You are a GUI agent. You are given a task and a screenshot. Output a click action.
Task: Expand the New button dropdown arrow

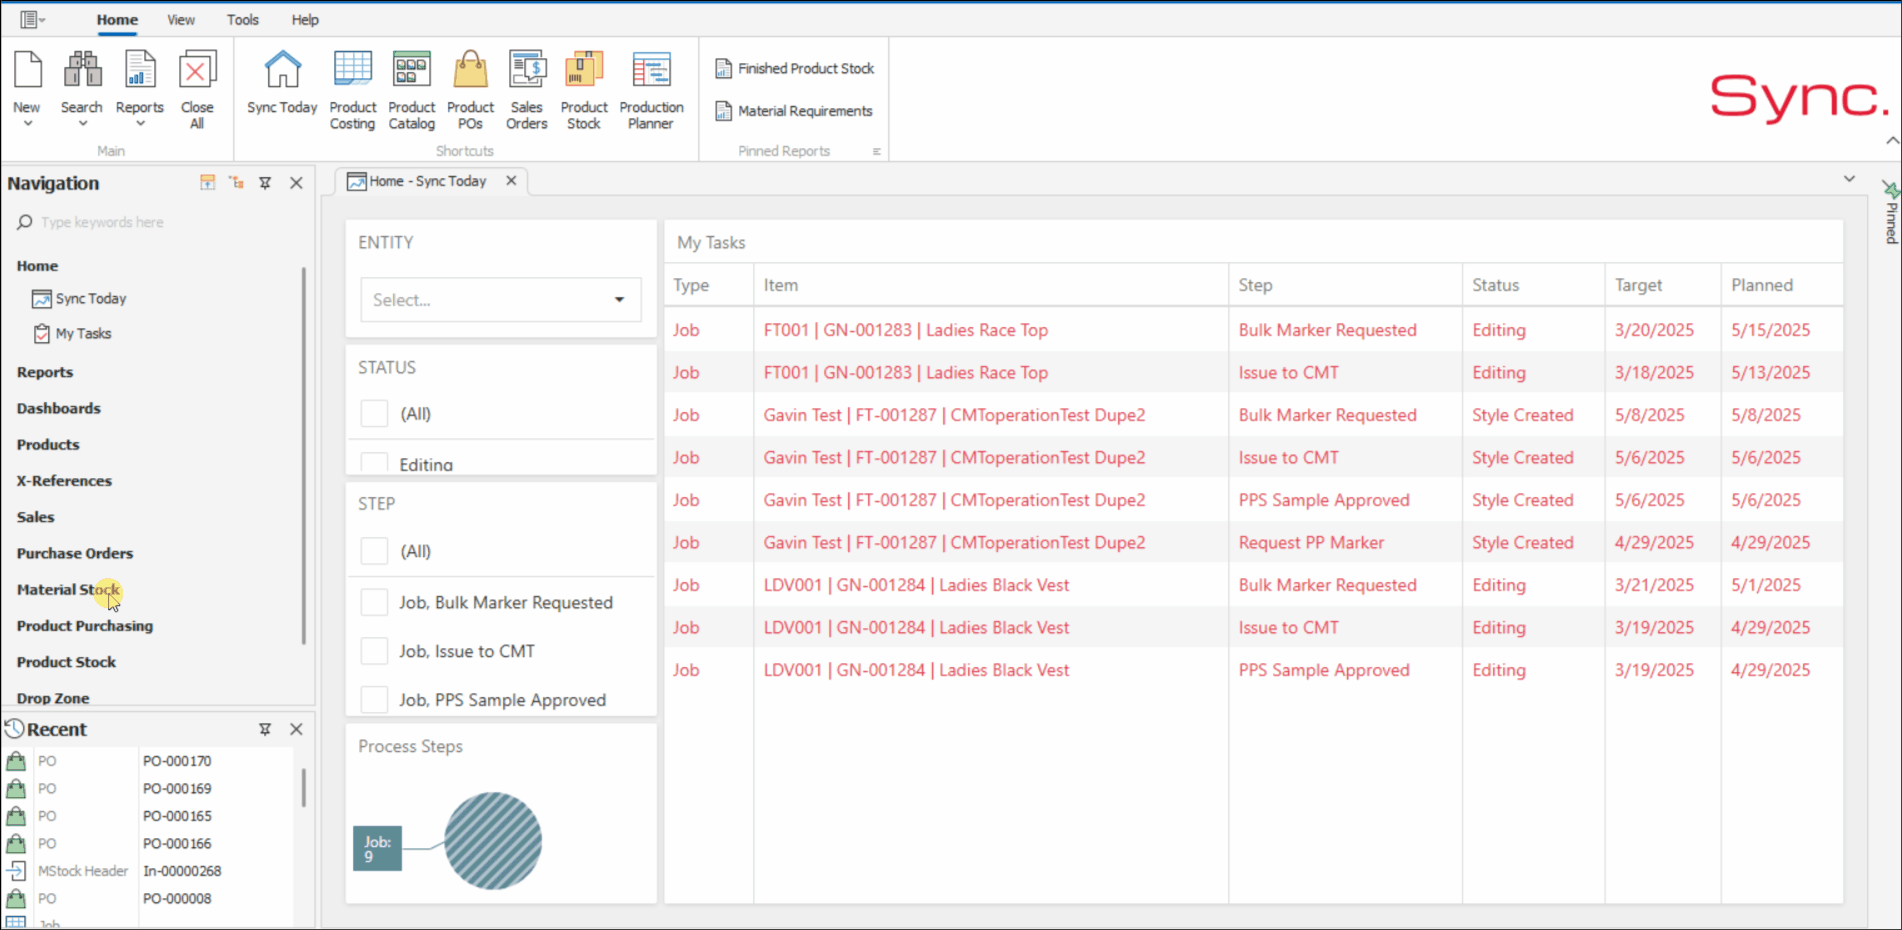[28, 124]
